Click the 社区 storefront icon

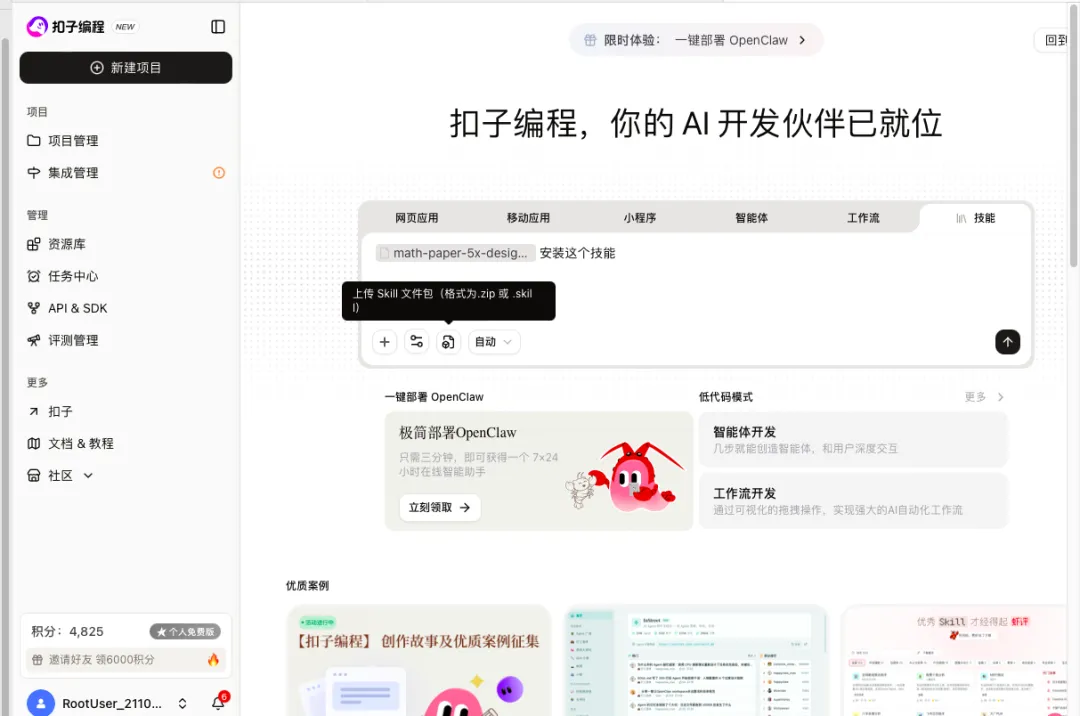pos(34,476)
